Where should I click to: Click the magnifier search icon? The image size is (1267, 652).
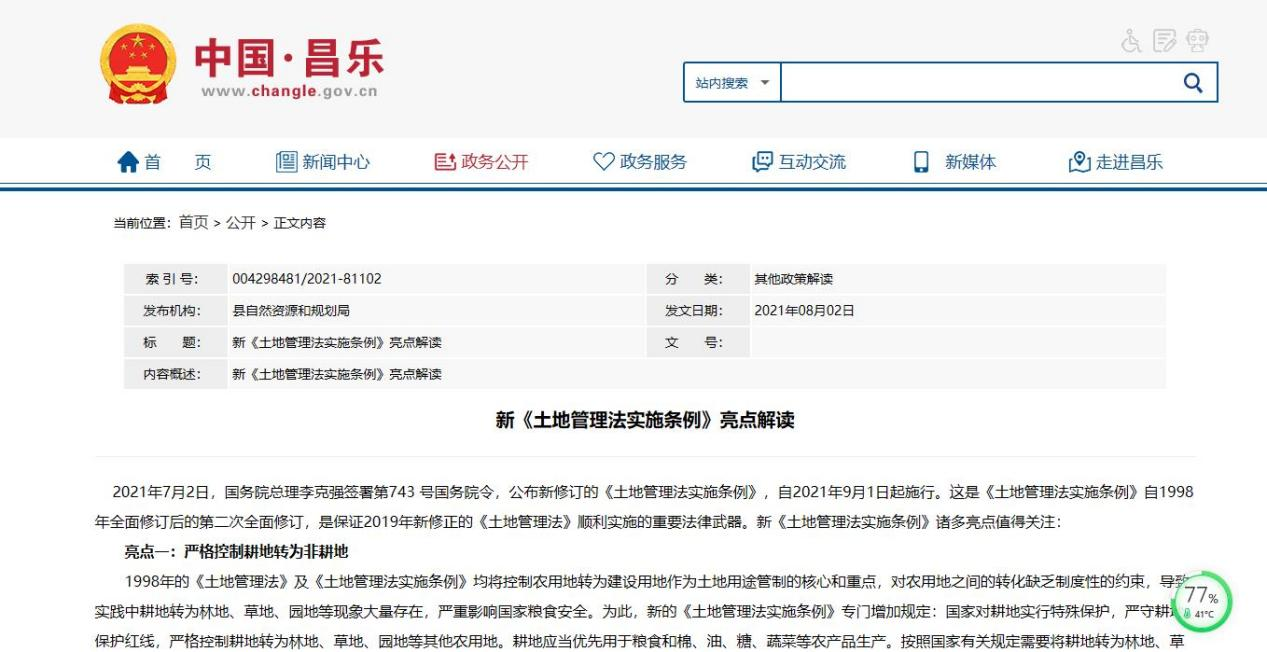(1192, 83)
